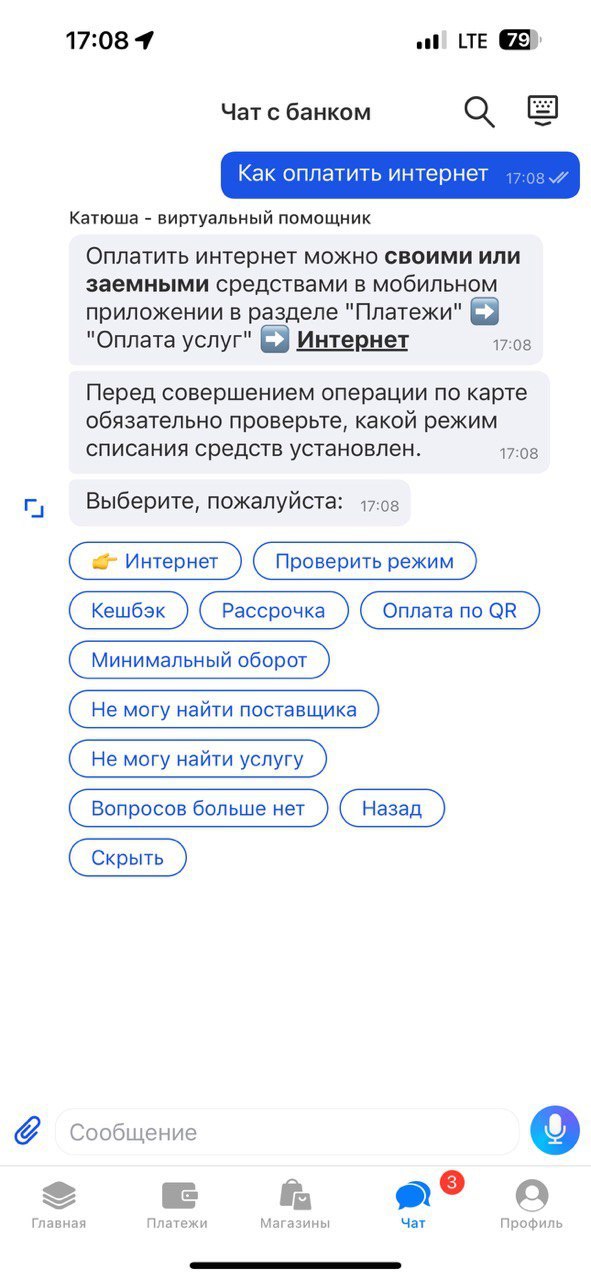
Task: Hide suggestions with the Скрыть button
Action: tap(128, 857)
